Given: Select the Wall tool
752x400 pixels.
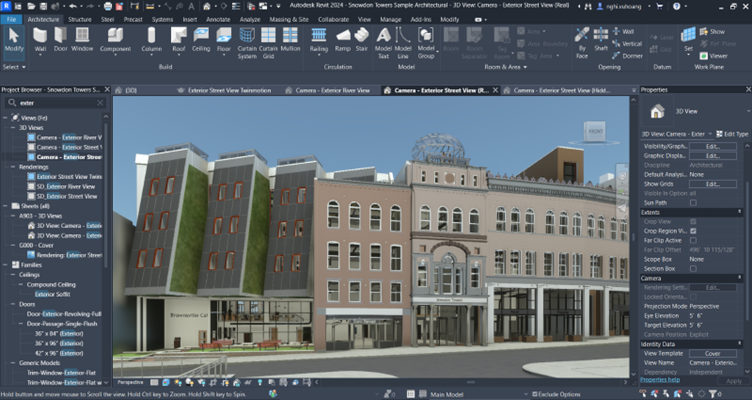Looking at the screenshot, I should click(40, 39).
